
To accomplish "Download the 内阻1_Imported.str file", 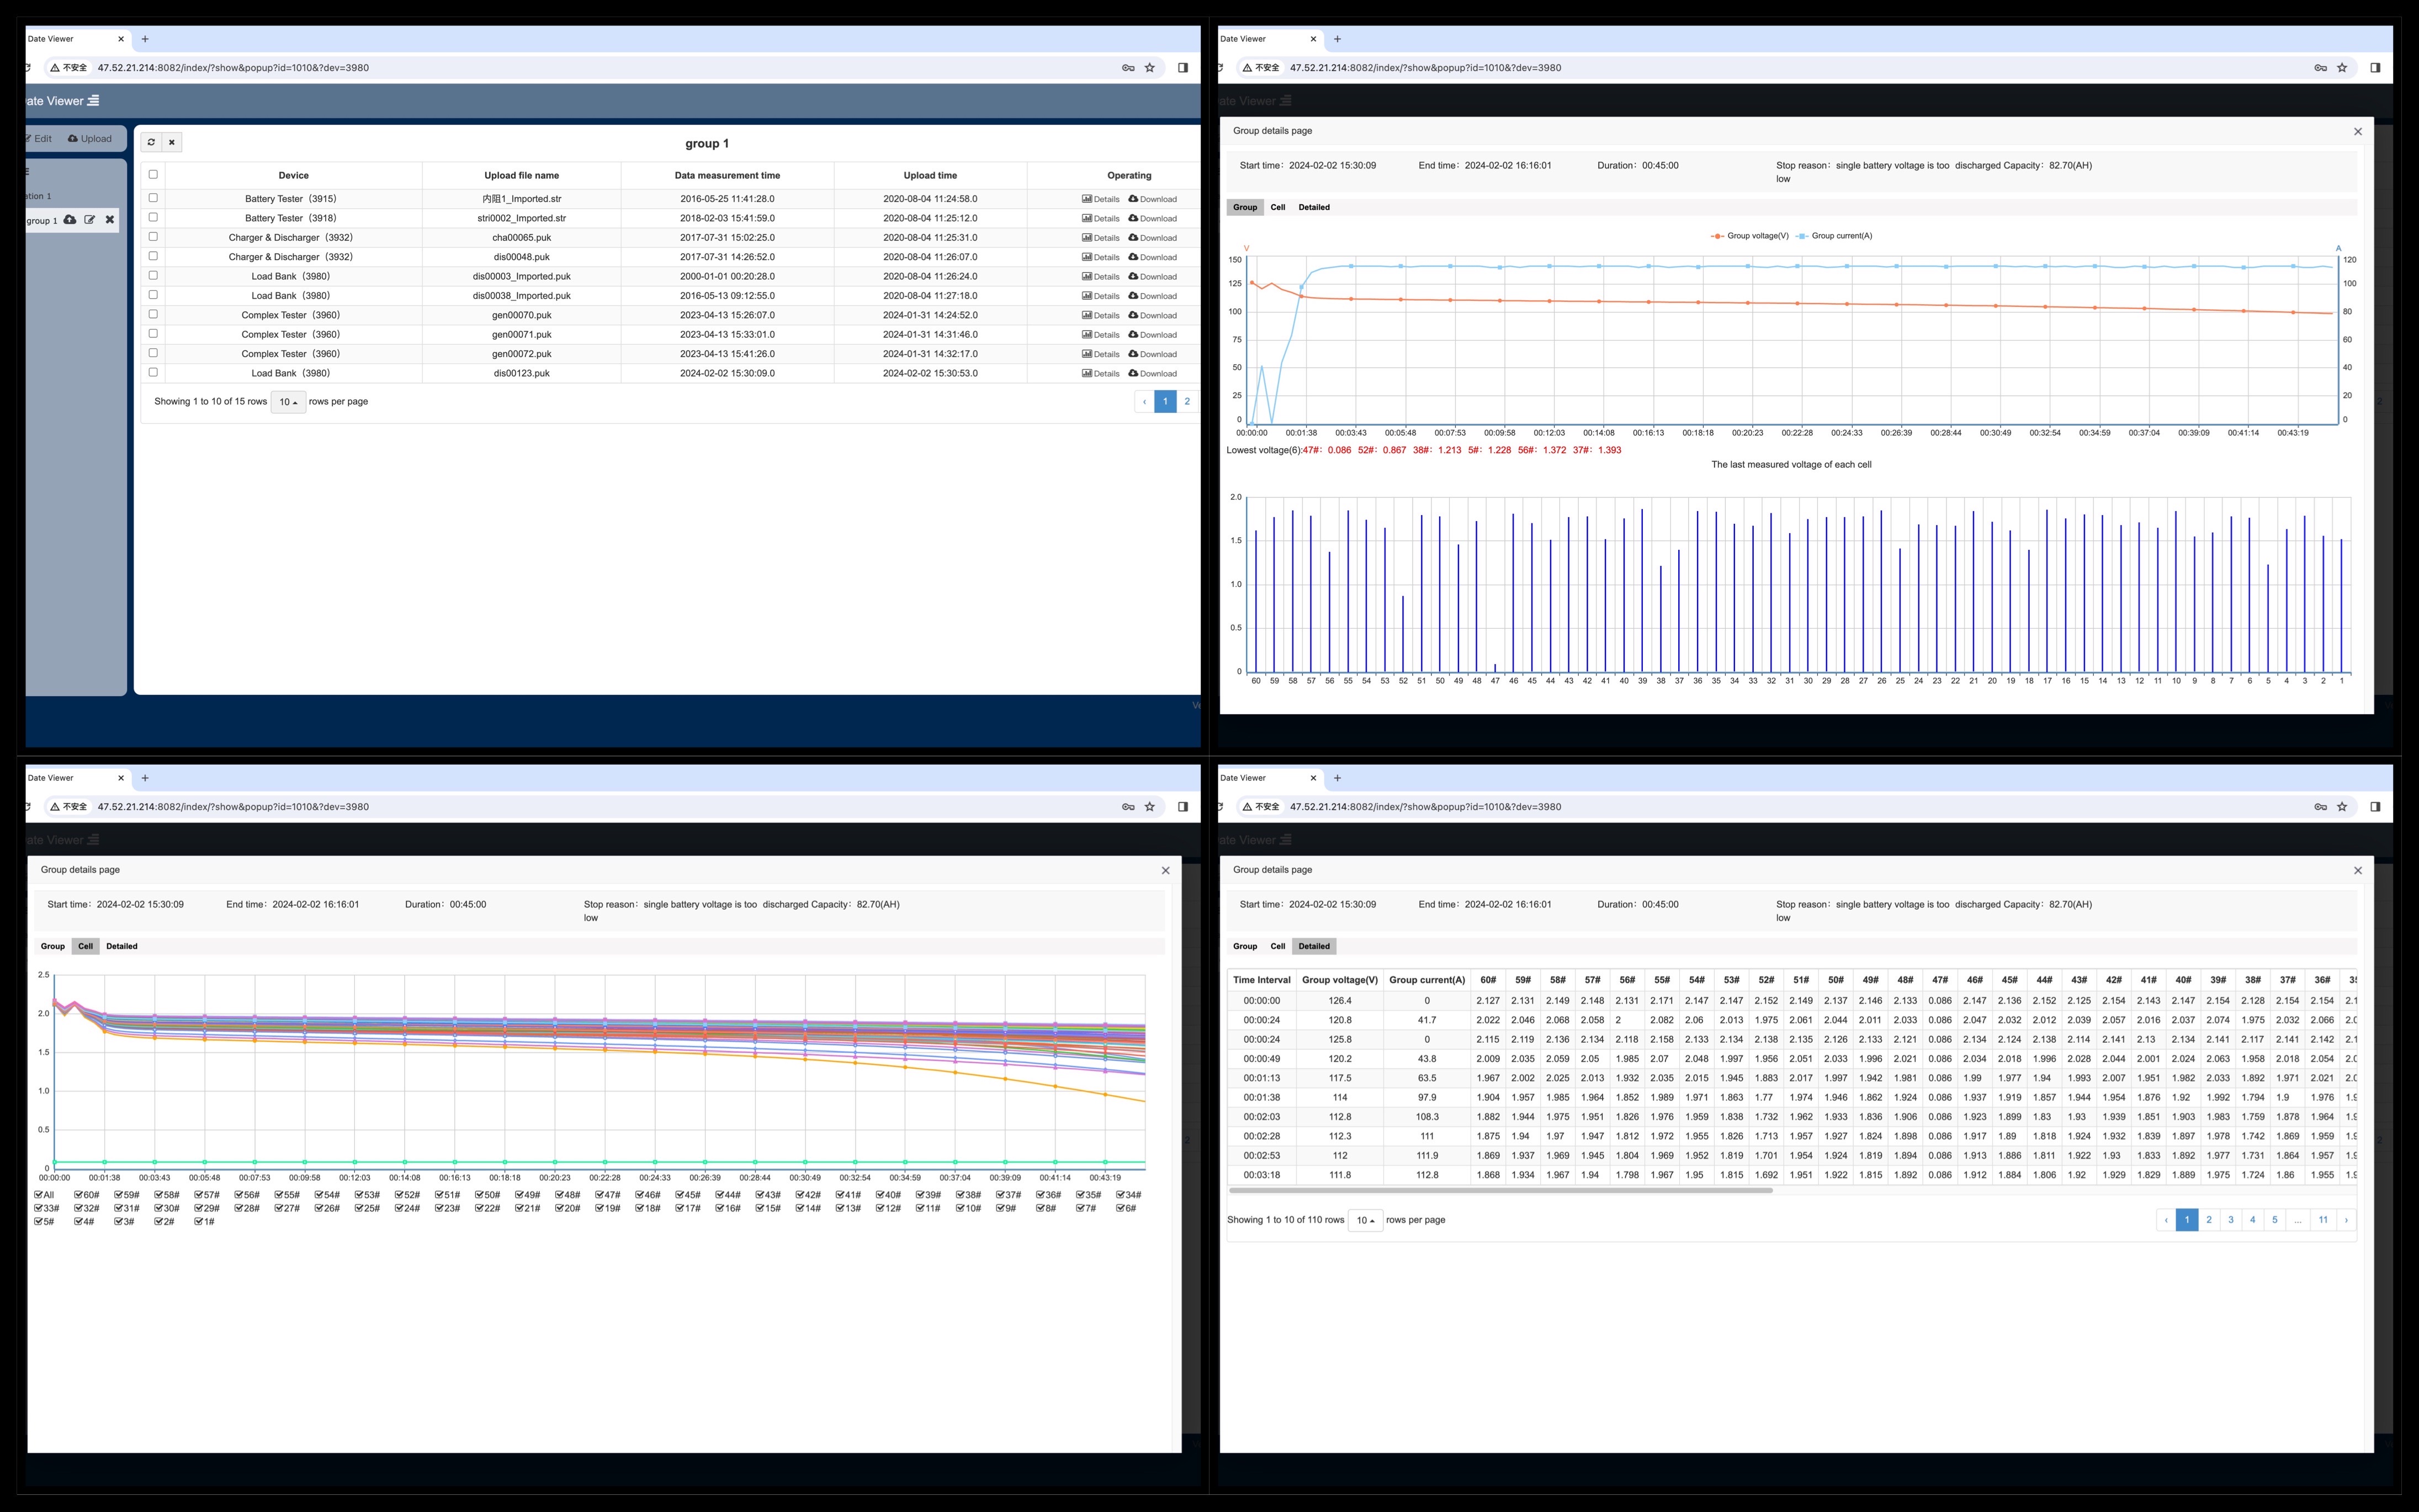I will click(1155, 198).
